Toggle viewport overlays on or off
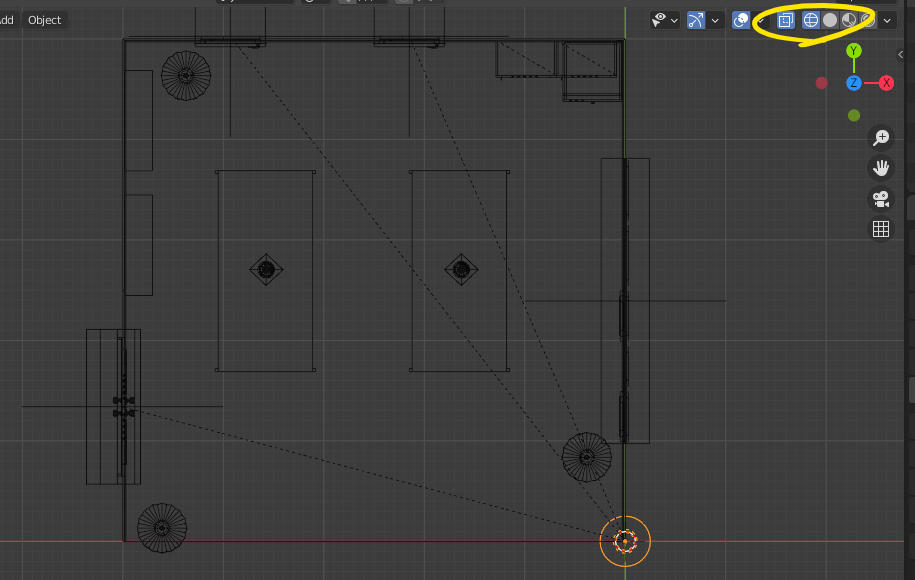The width and height of the screenshot is (915, 580). pos(741,20)
